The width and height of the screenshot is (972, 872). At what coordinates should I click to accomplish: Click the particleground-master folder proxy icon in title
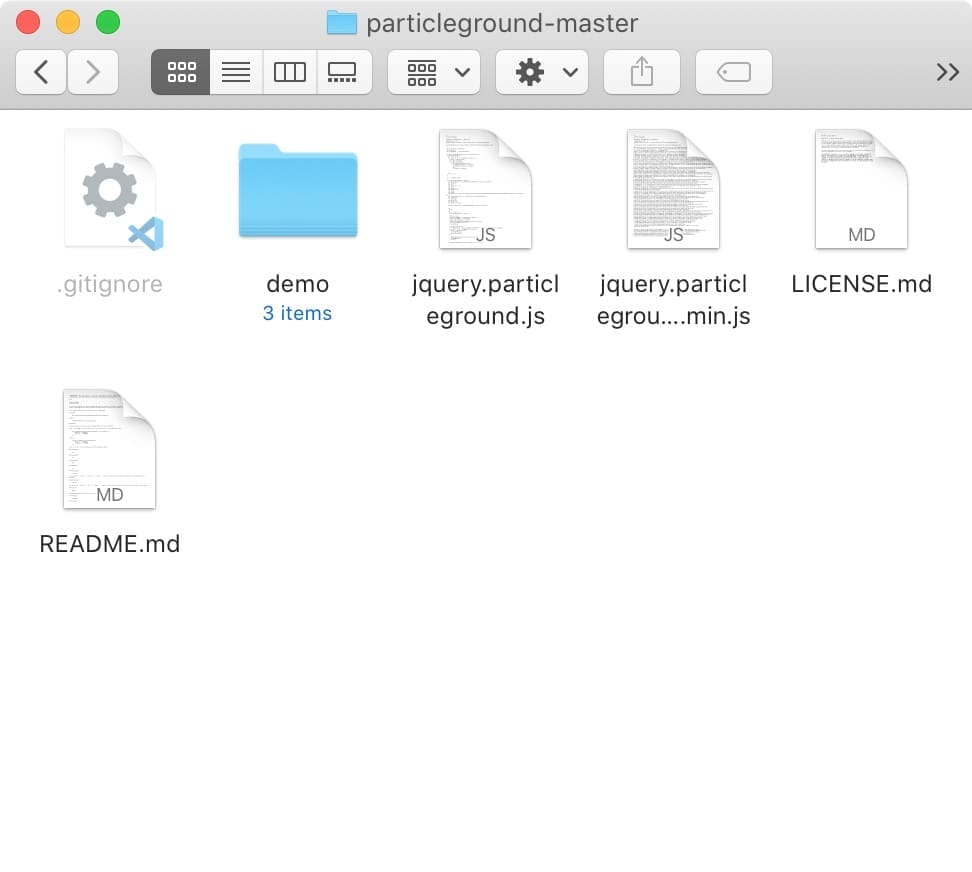(342, 23)
